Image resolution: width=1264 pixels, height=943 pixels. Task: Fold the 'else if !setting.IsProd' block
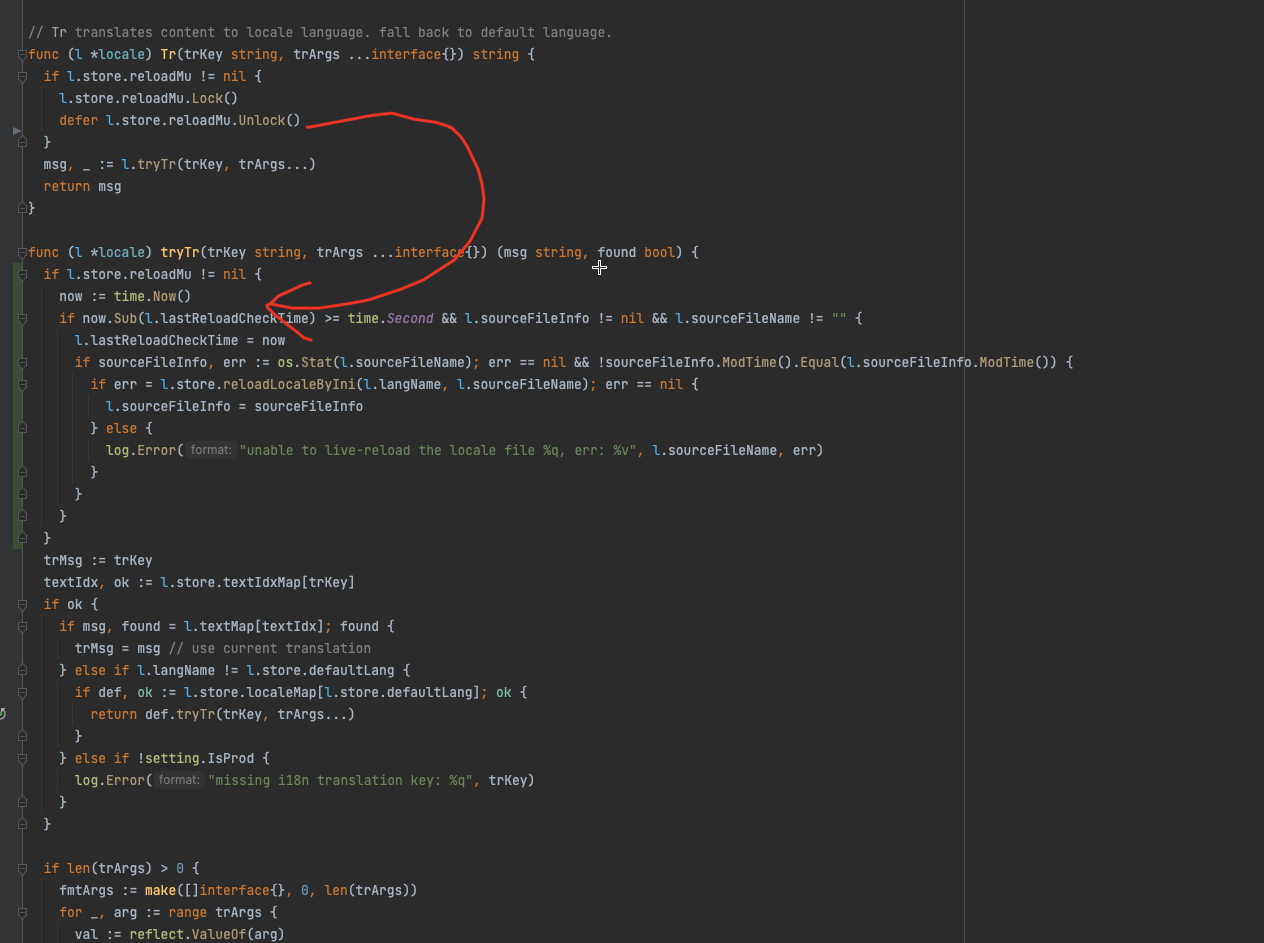coord(22,758)
